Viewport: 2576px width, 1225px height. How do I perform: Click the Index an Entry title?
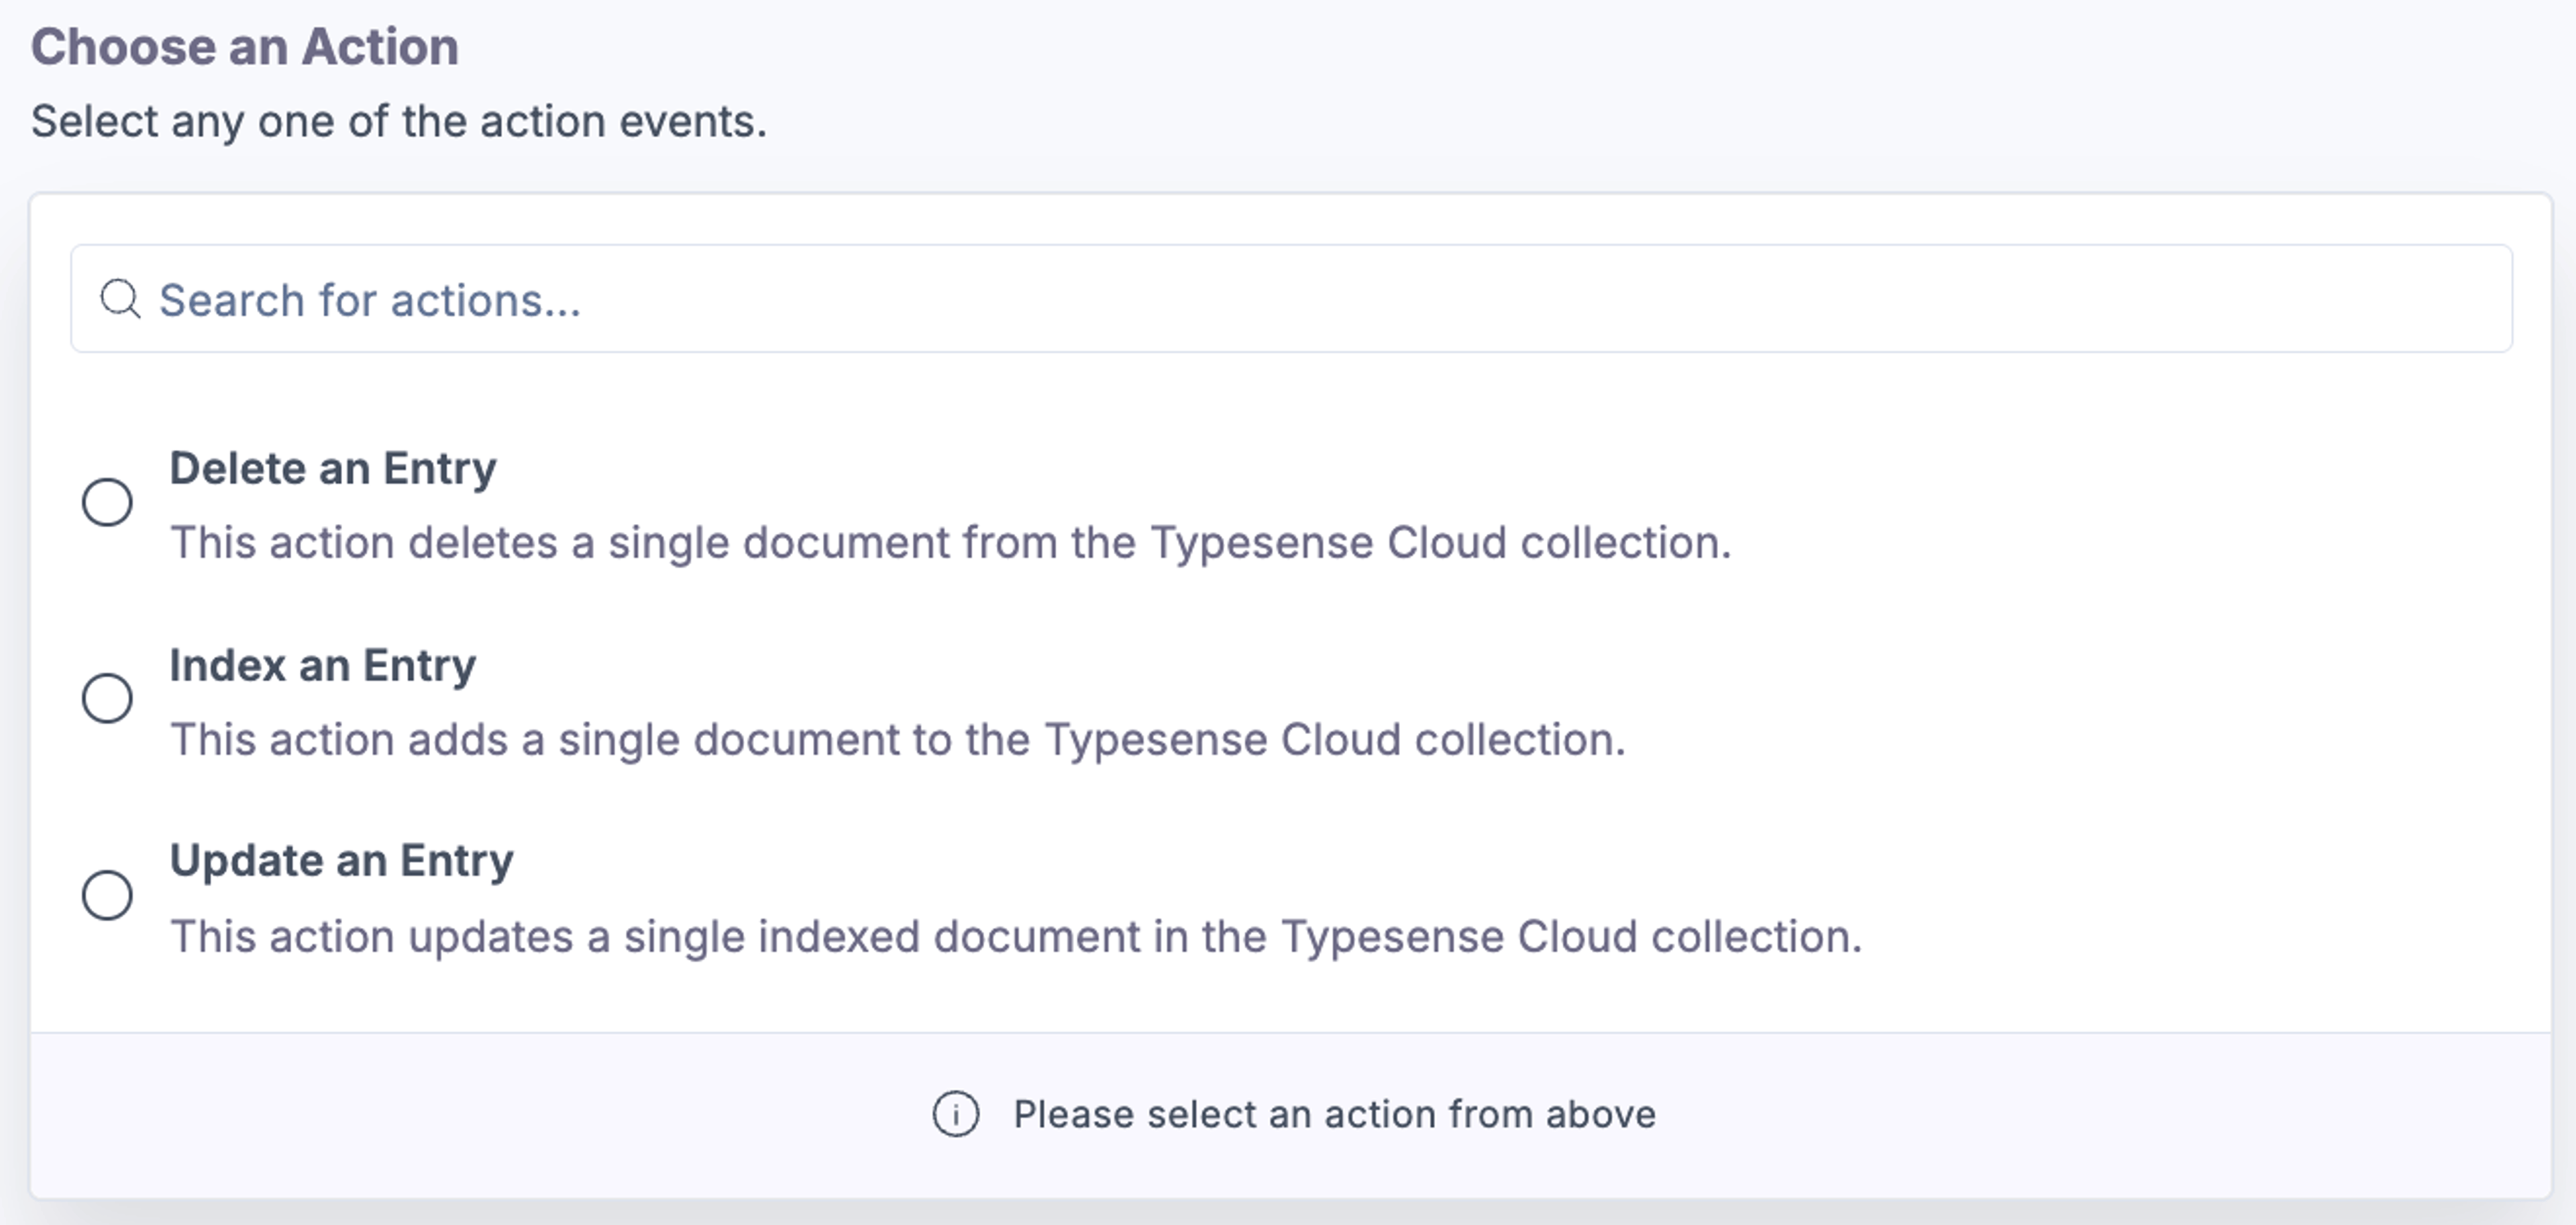point(323,665)
